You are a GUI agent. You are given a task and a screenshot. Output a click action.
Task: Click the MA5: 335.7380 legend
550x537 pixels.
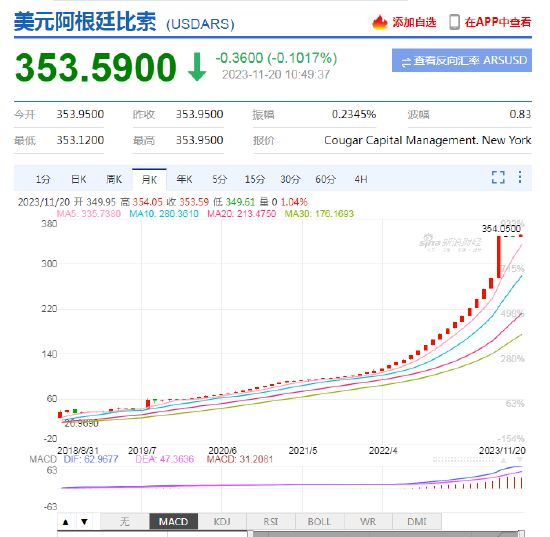pos(89,214)
